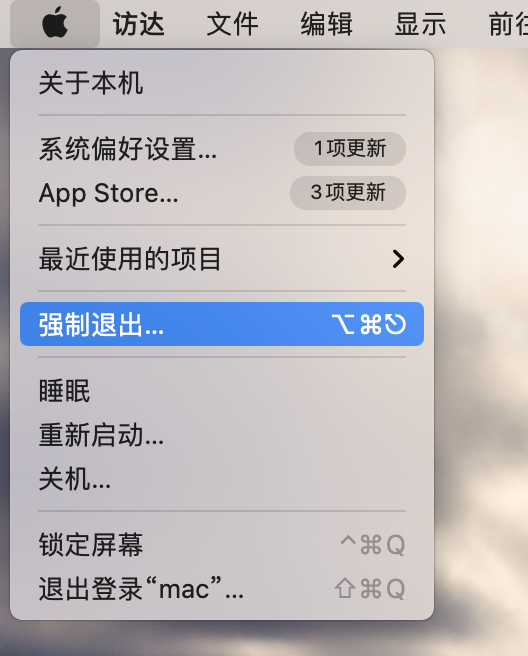The image size is (528, 656).
Task: Open the partially visible 前往 menu
Action: tap(508, 23)
